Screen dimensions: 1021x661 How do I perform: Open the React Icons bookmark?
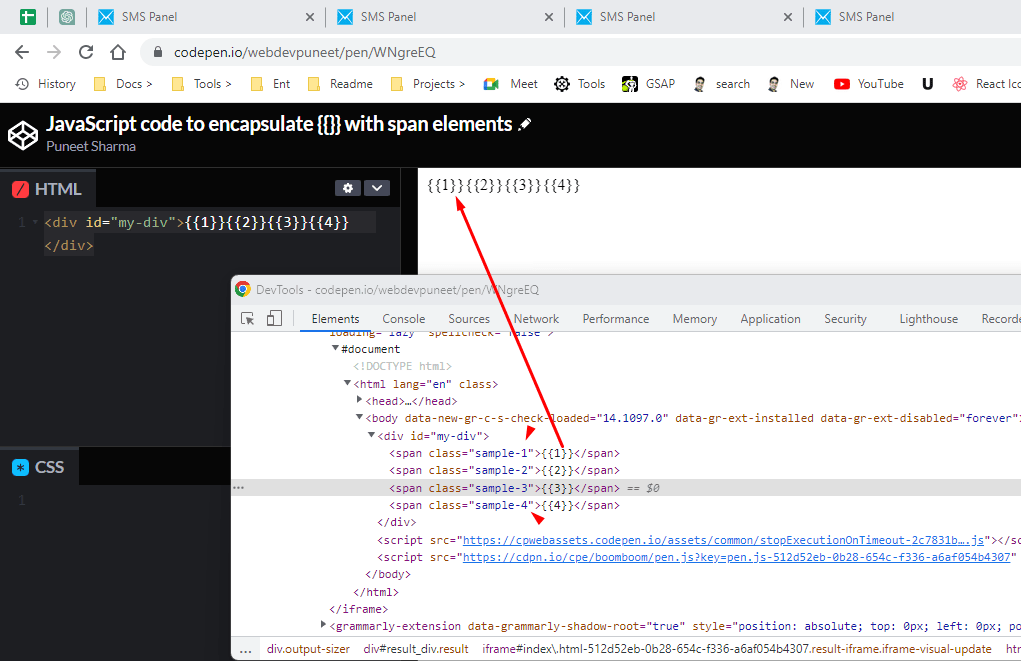(985, 84)
